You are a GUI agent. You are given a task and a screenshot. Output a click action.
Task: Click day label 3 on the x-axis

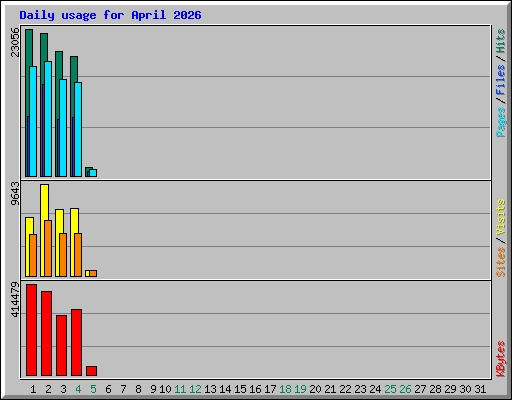click(x=63, y=389)
